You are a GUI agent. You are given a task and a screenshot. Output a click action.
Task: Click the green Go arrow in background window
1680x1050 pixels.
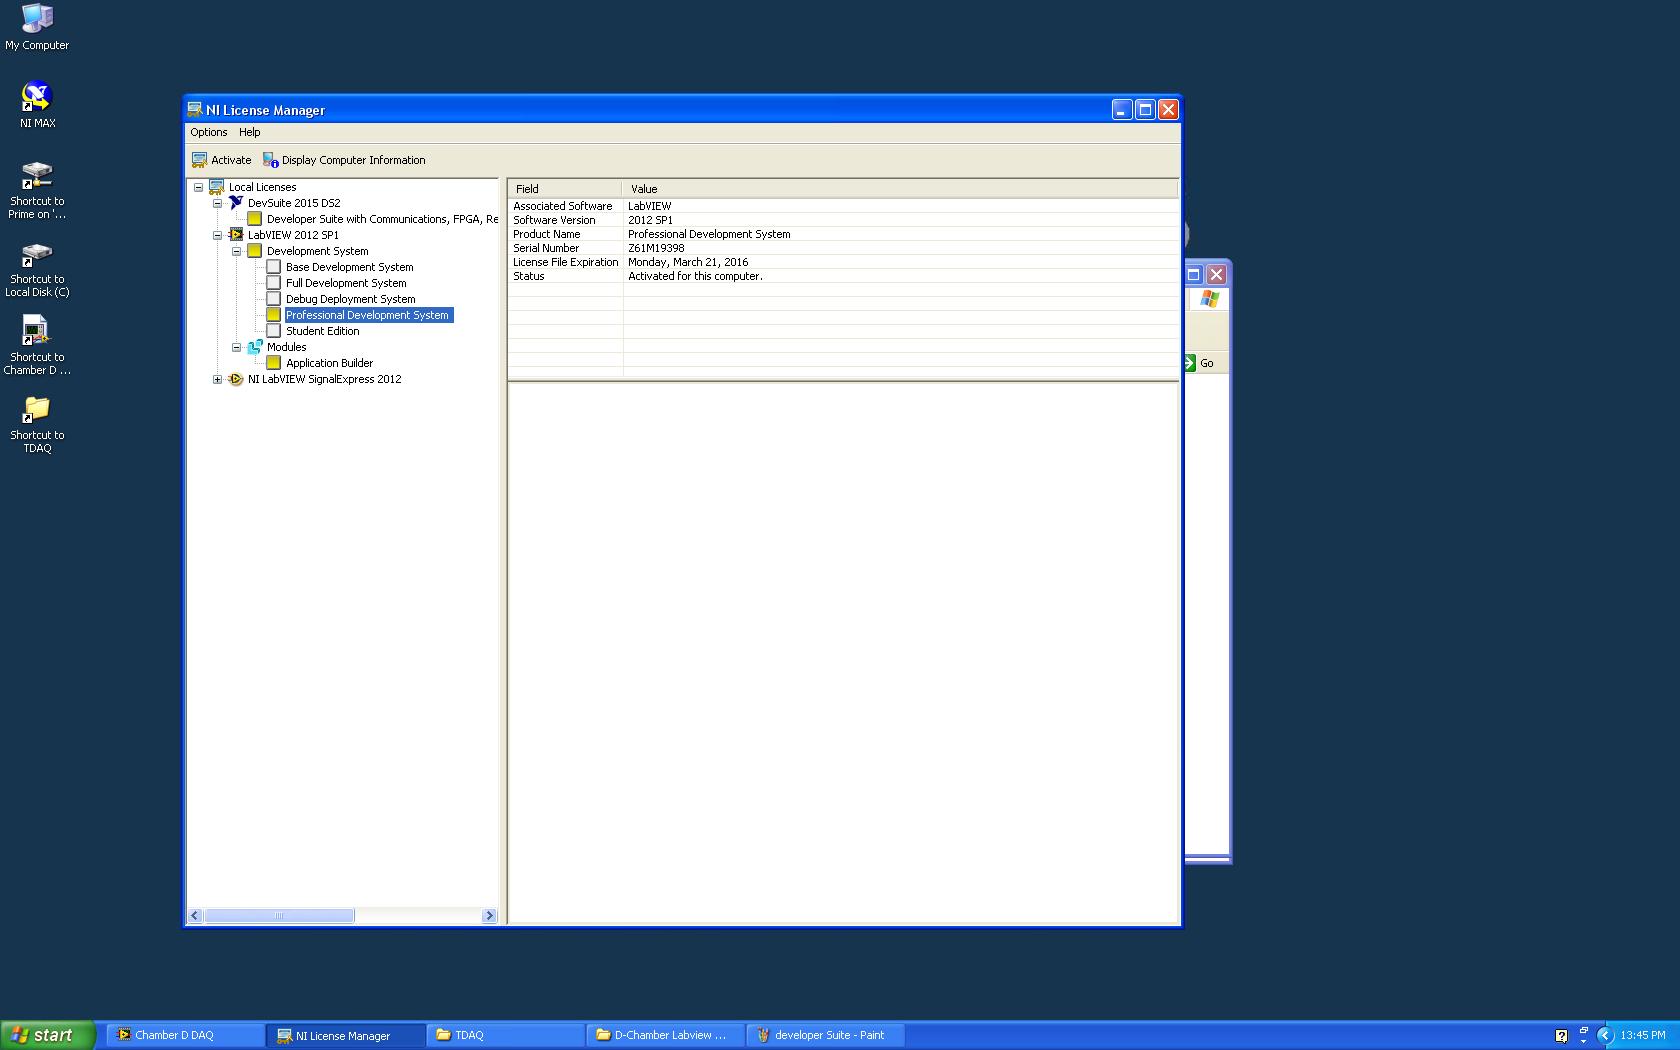[x=1190, y=363]
